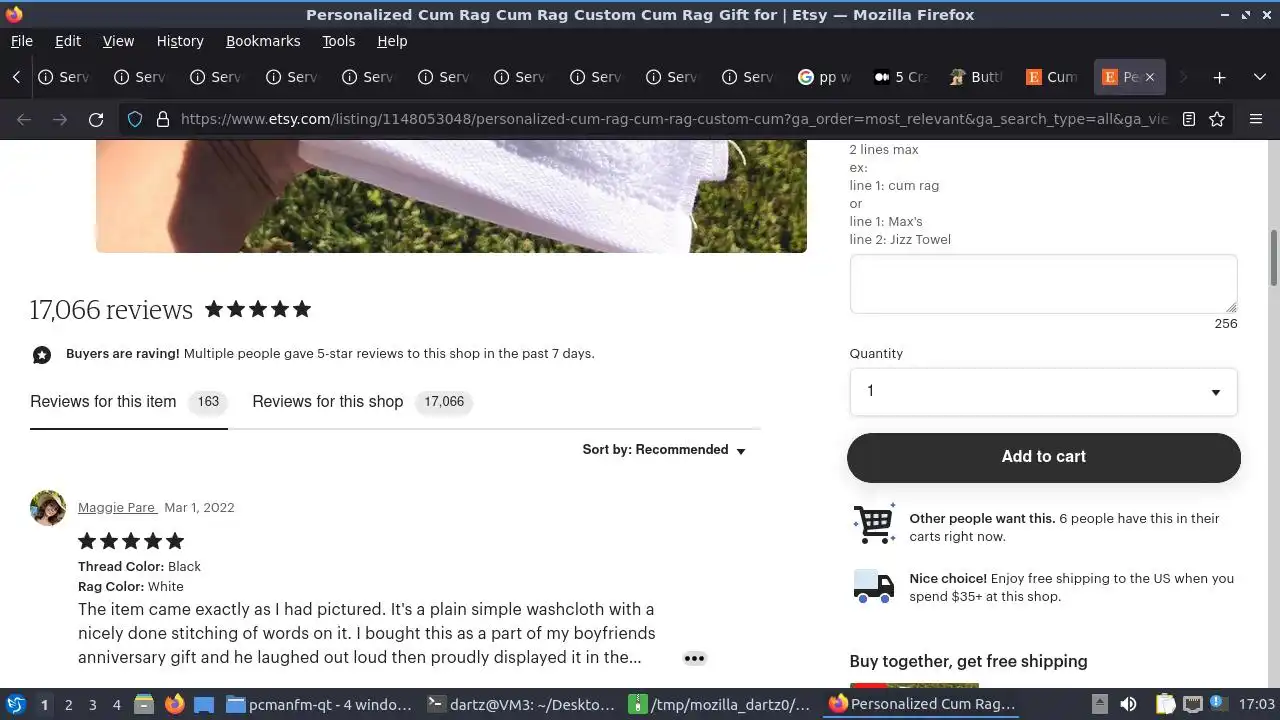1280x720 pixels.
Task: Click the personalization text box
Action: [1043, 284]
